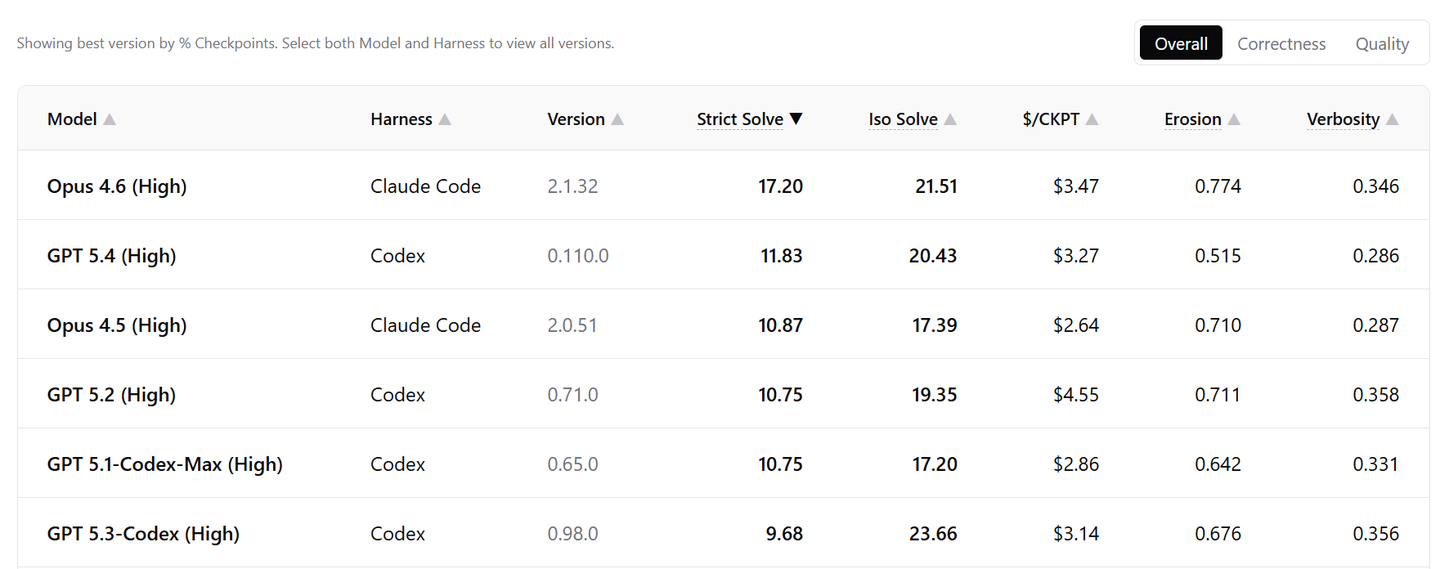Switch to the Quality view
Screen dimensions: 1440x569
tap(1382, 44)
